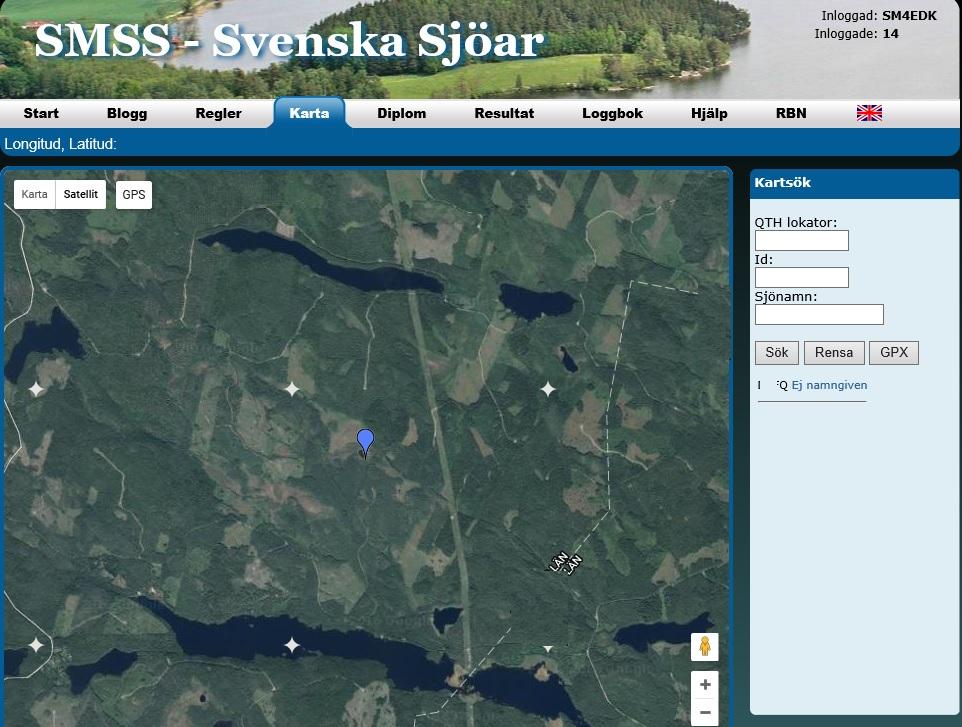The image size is (962, 727).
Task: Open the Resultat tab
Action: pos(504,113)
